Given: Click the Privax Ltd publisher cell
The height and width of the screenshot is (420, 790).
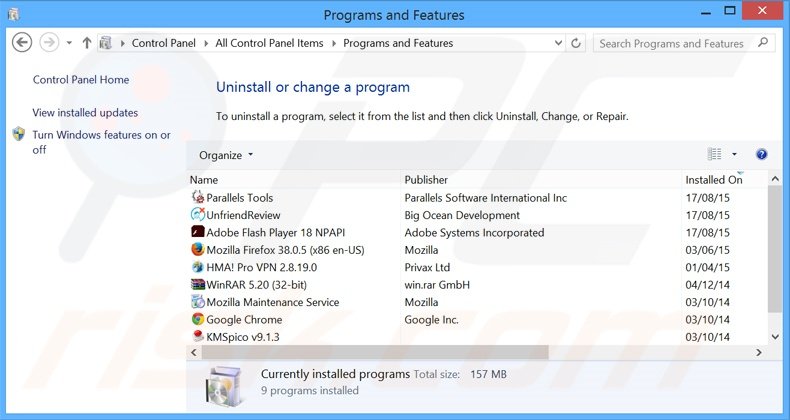Looking at the screenshot, I should point(427,267).
